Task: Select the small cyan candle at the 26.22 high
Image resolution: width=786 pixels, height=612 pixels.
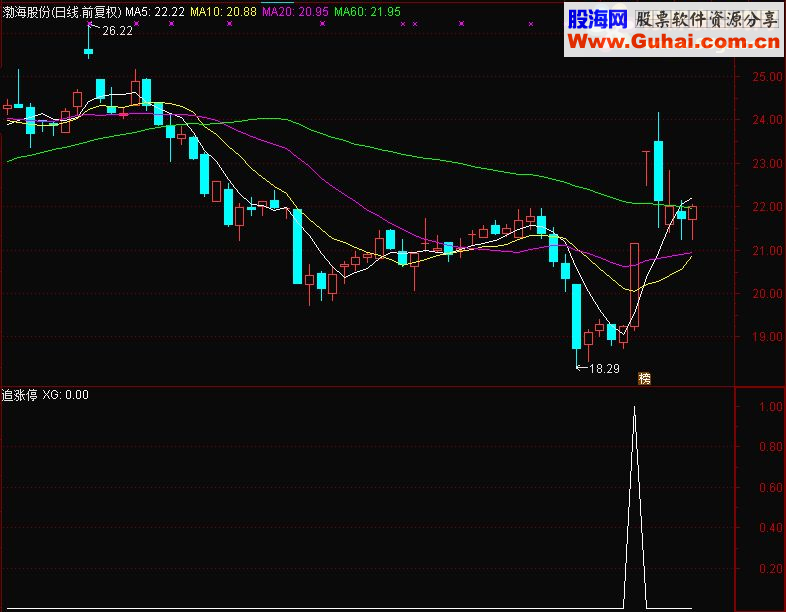Action: [x=88, y=51]
